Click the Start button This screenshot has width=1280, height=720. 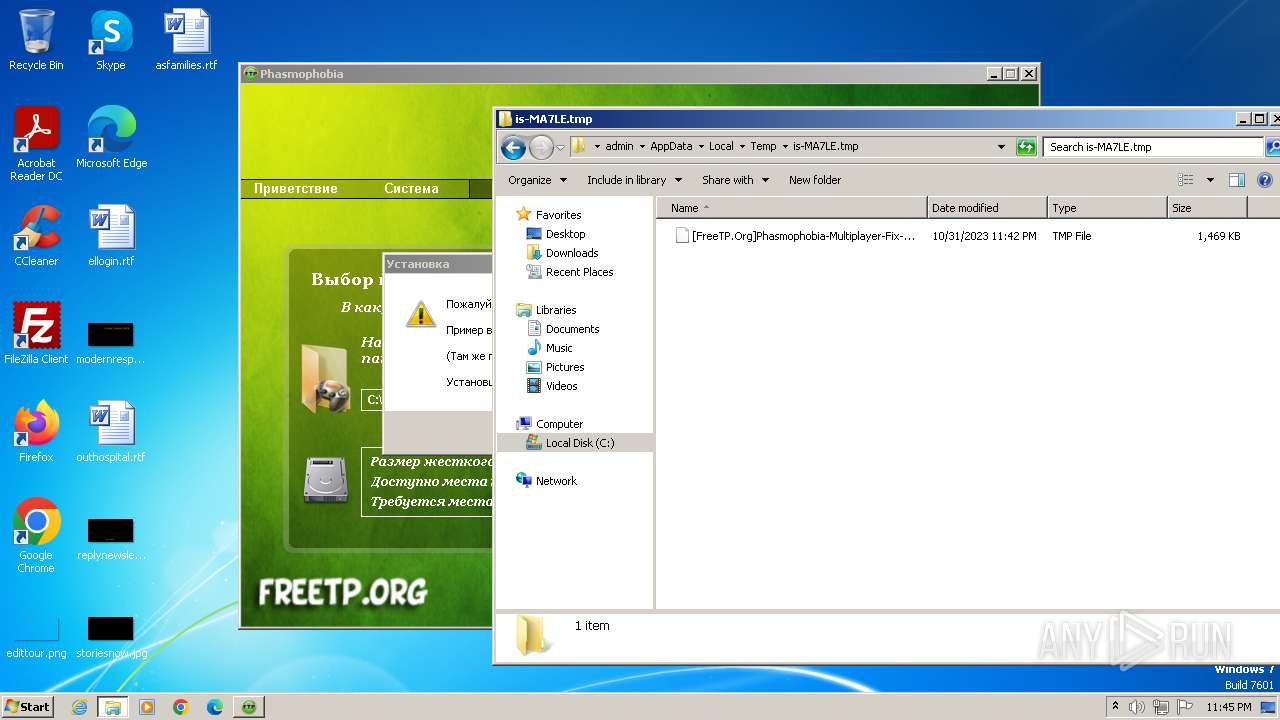[x=27, y=707]
